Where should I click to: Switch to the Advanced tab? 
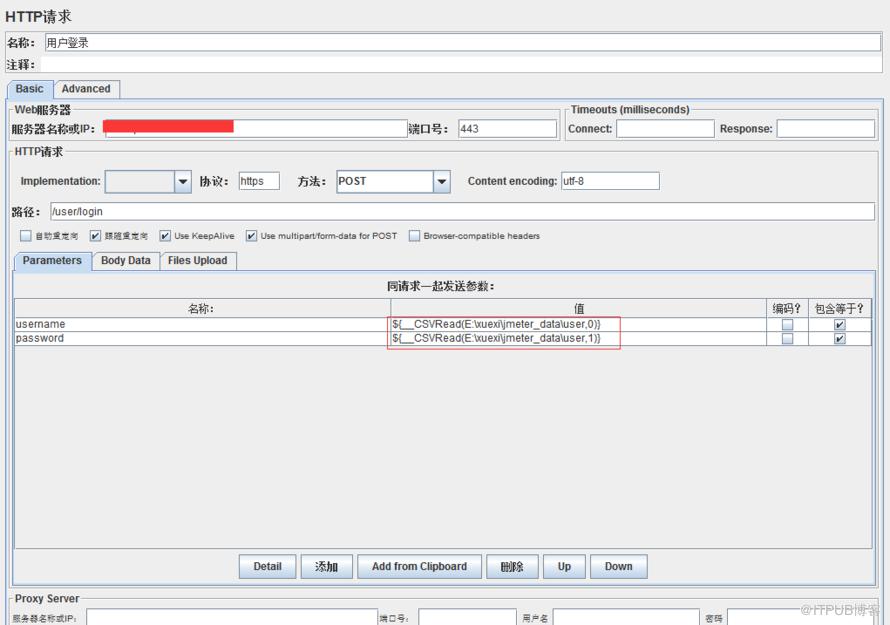pyautogui.click(x=86, y=89)
